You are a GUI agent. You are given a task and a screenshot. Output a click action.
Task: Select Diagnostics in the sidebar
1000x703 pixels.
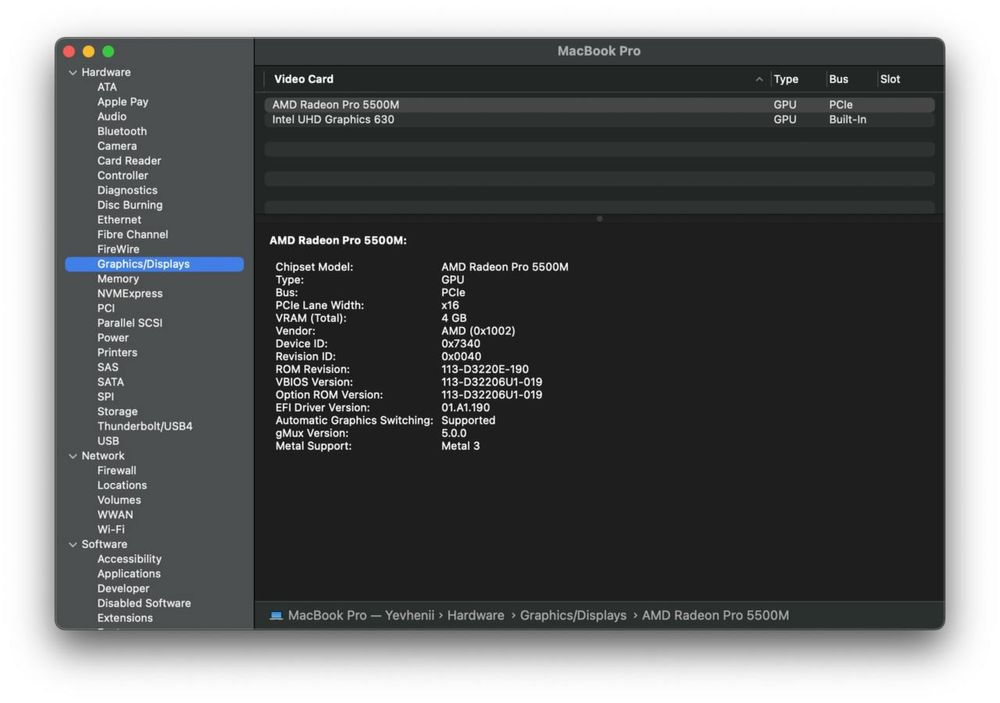point(127,190)
